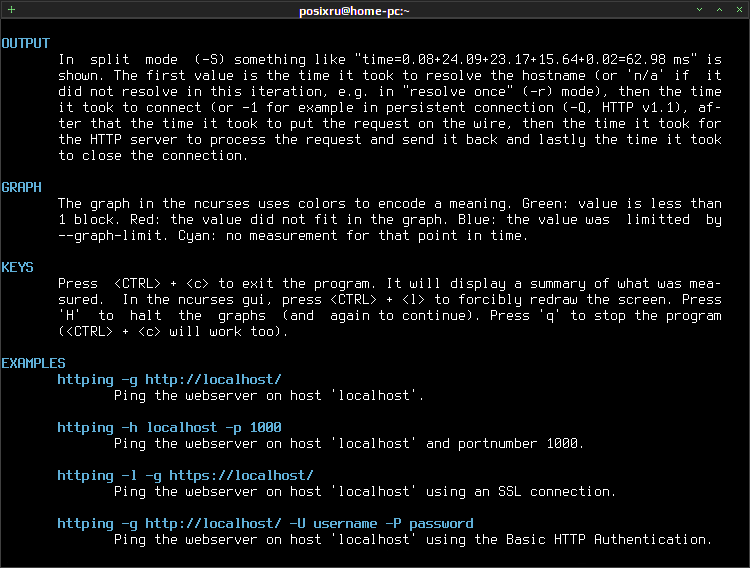Screen dimensions: 750x568
Task: Click the first "Ping the webserver on host 'localhost'." line
Action: coord(269,396)
